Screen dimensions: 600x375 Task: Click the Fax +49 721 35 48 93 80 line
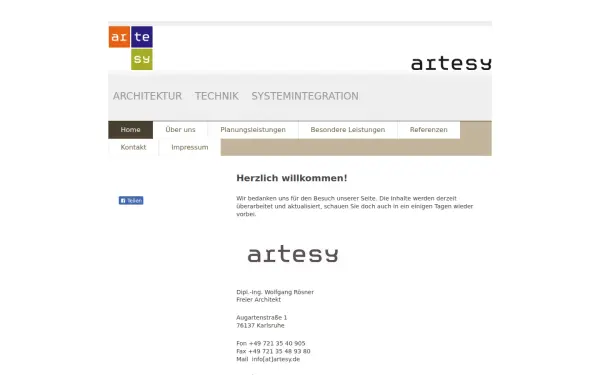click(273, 351)
